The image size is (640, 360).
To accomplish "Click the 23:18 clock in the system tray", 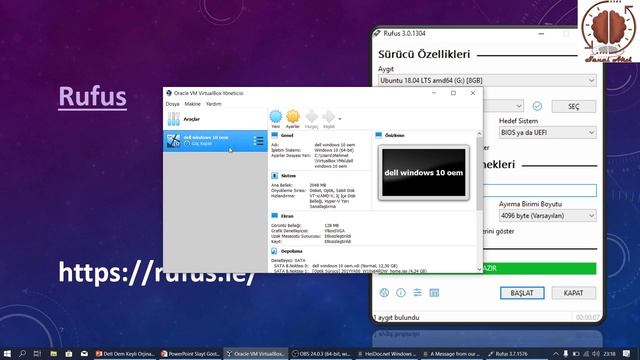I will pyautogui.click(x=609, y=354).
